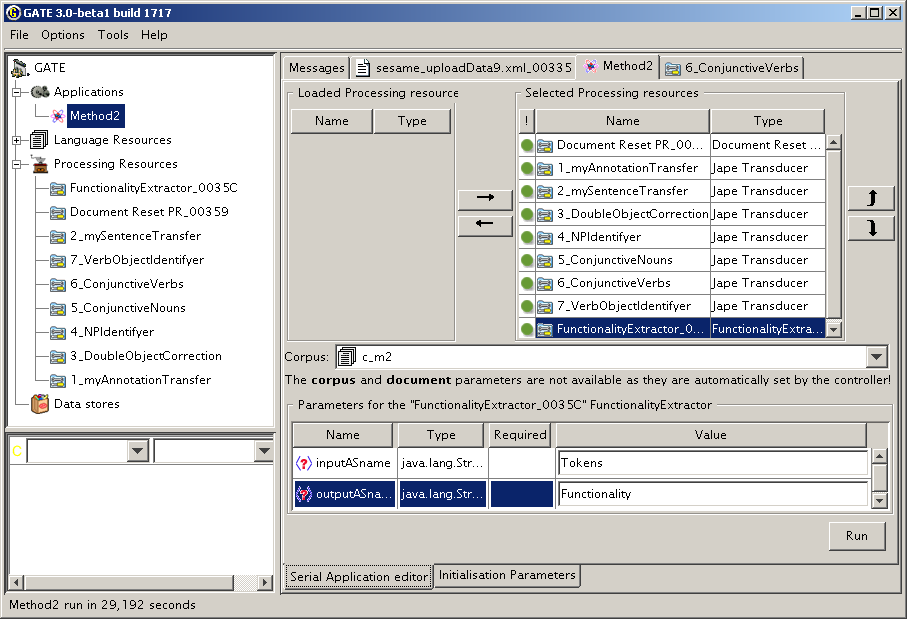The image size is (907, 619).
Task: Select 3_DoubleObjectCorrection in resources tree
Action: point(146,356)
